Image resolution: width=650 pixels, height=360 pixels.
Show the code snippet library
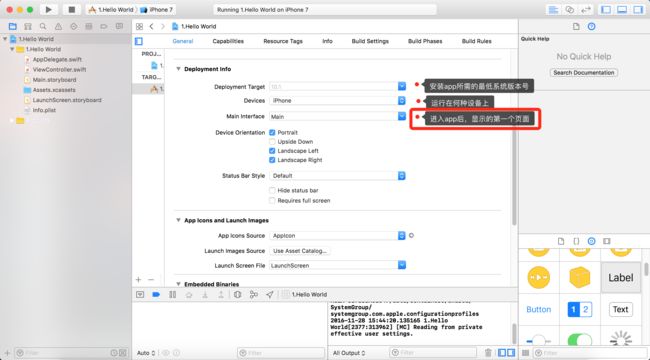click(x=576, y=241)
